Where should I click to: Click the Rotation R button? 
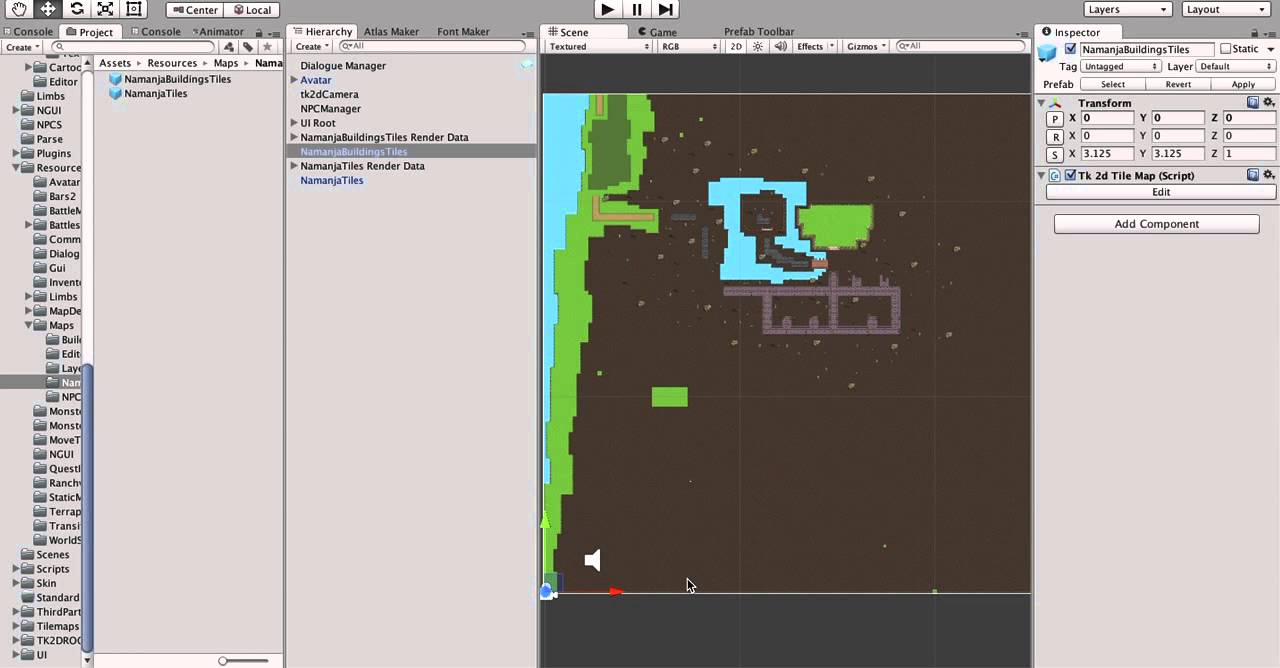pyautogui.click(x=1054, y=137)
